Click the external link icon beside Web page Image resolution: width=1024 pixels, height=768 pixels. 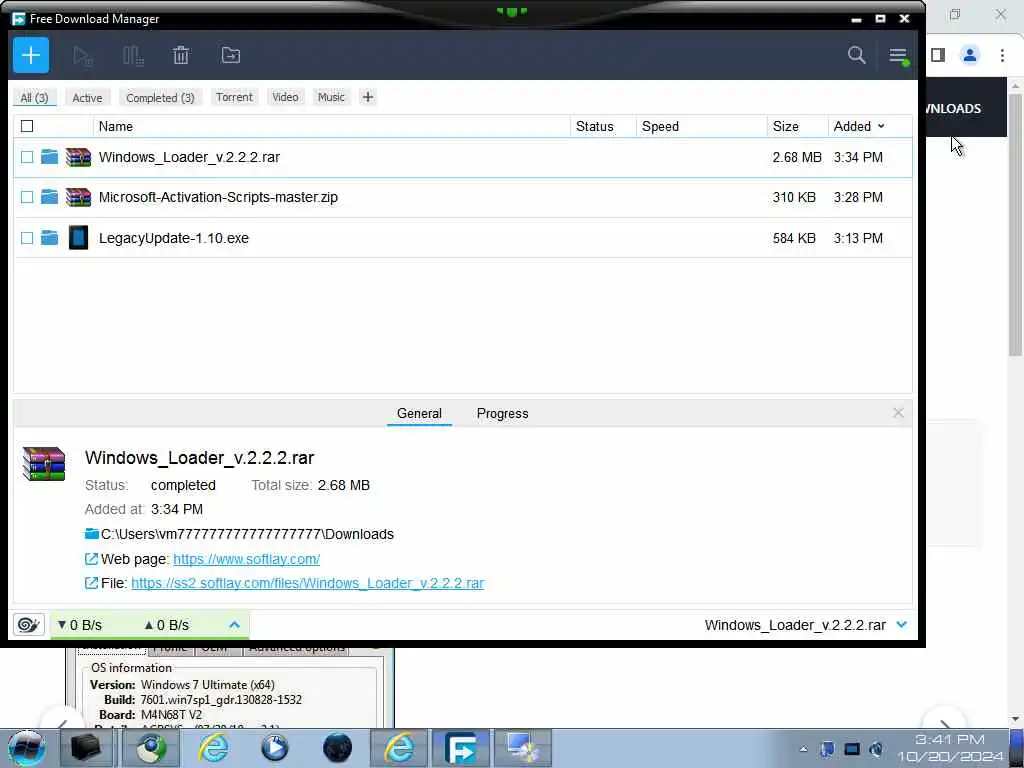(91, 559)
